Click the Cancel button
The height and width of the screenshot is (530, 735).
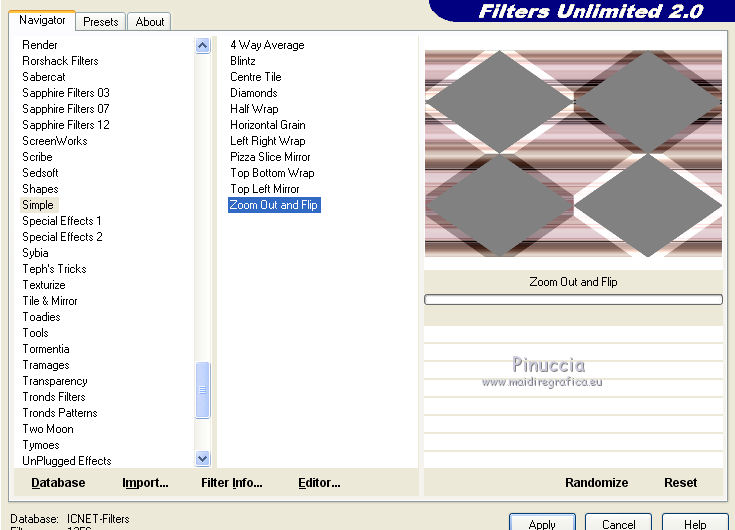618,523
